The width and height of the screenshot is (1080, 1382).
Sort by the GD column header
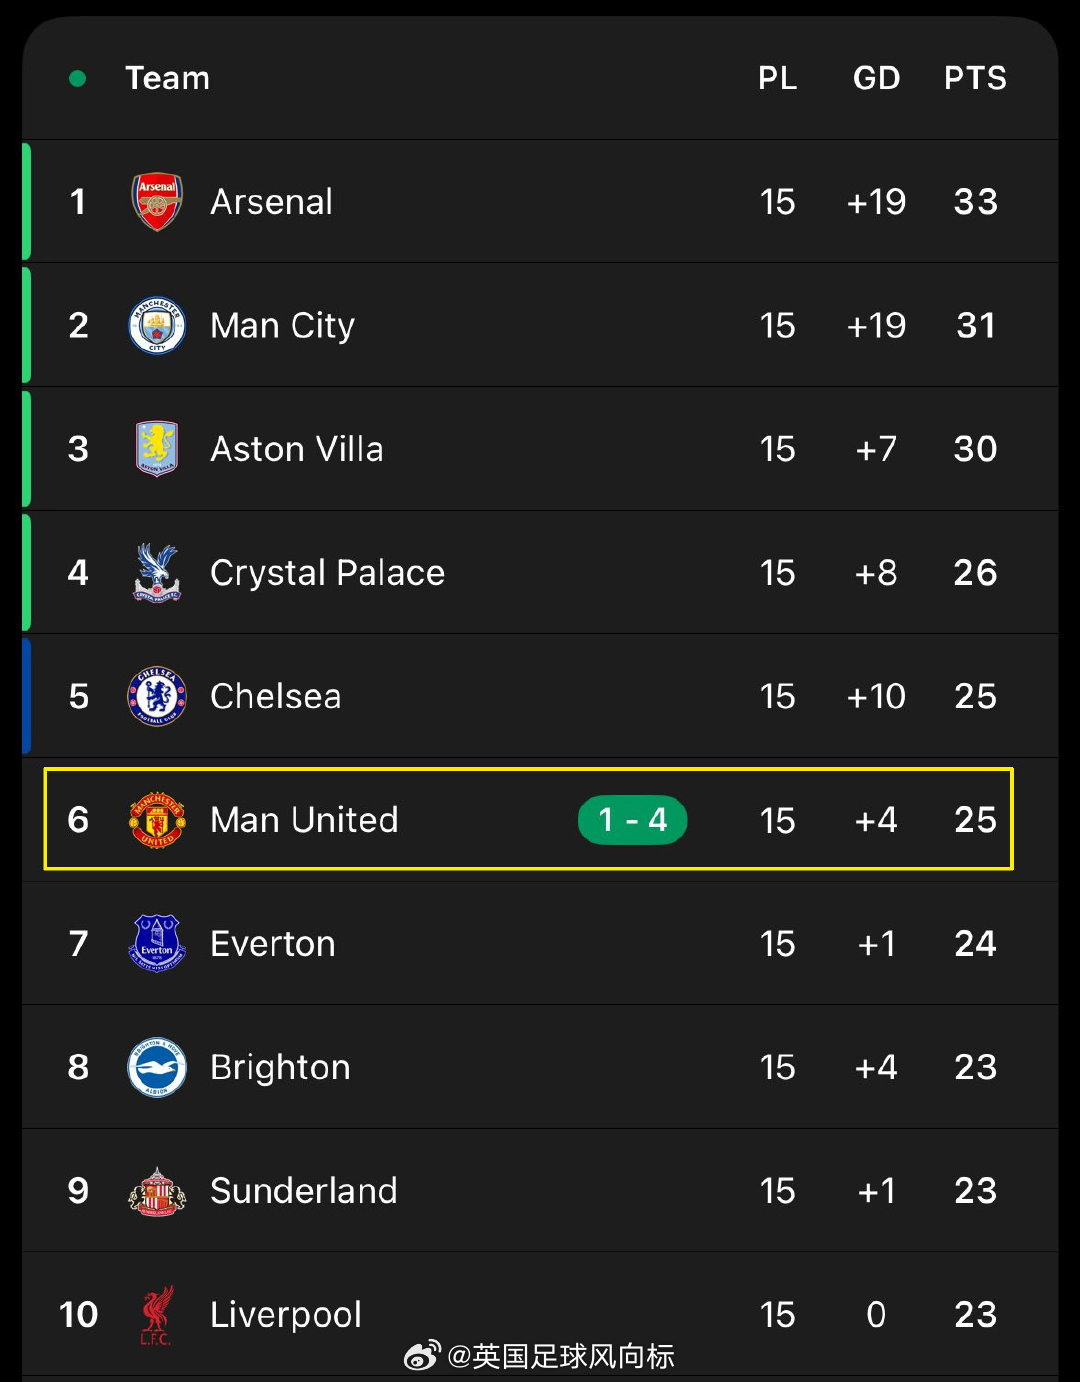(876, 78)
